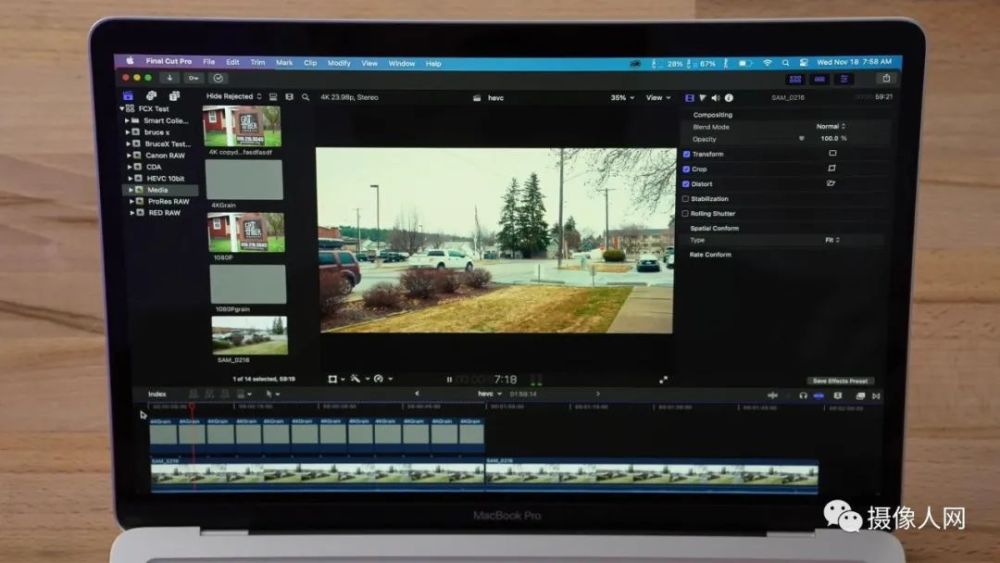Select the SAM_0216 clip thumbnail in browser

click(249, 335)
